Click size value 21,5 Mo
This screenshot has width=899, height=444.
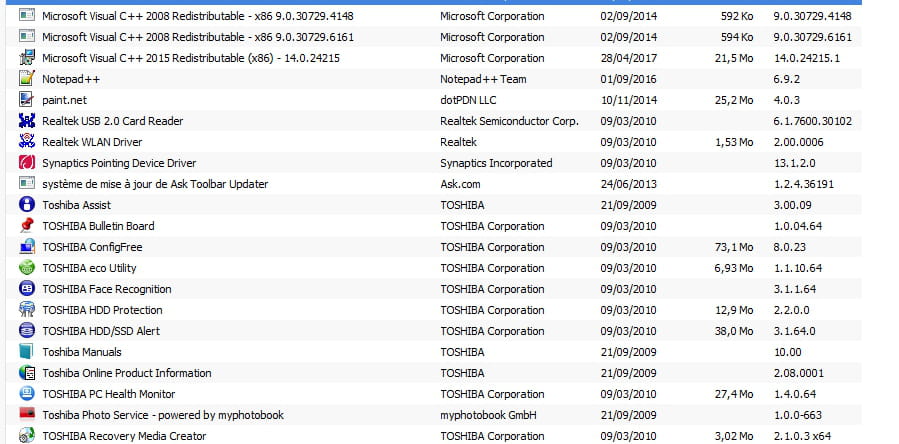coord(734,58)
